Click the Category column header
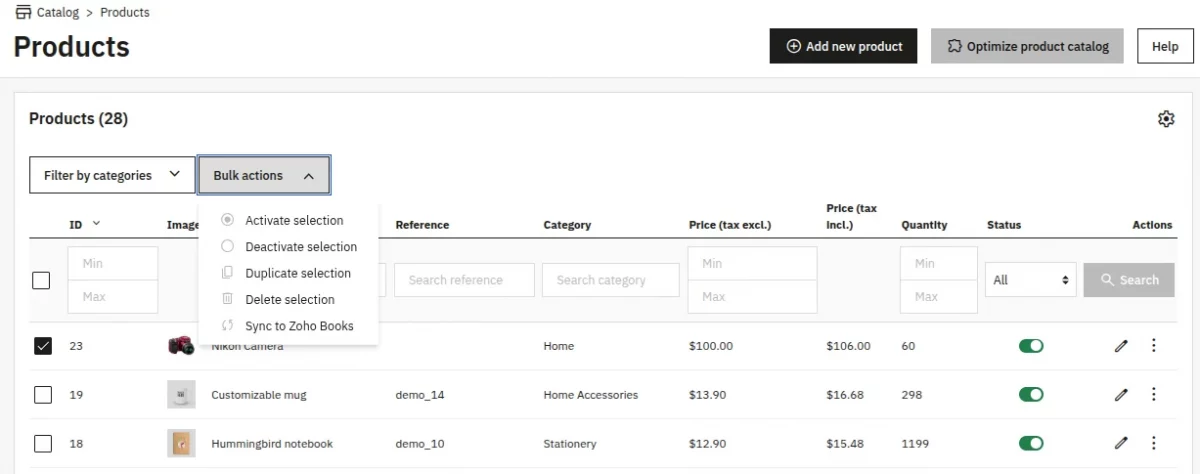Viewport: 1200px width, 474px height. pos(567,225)
